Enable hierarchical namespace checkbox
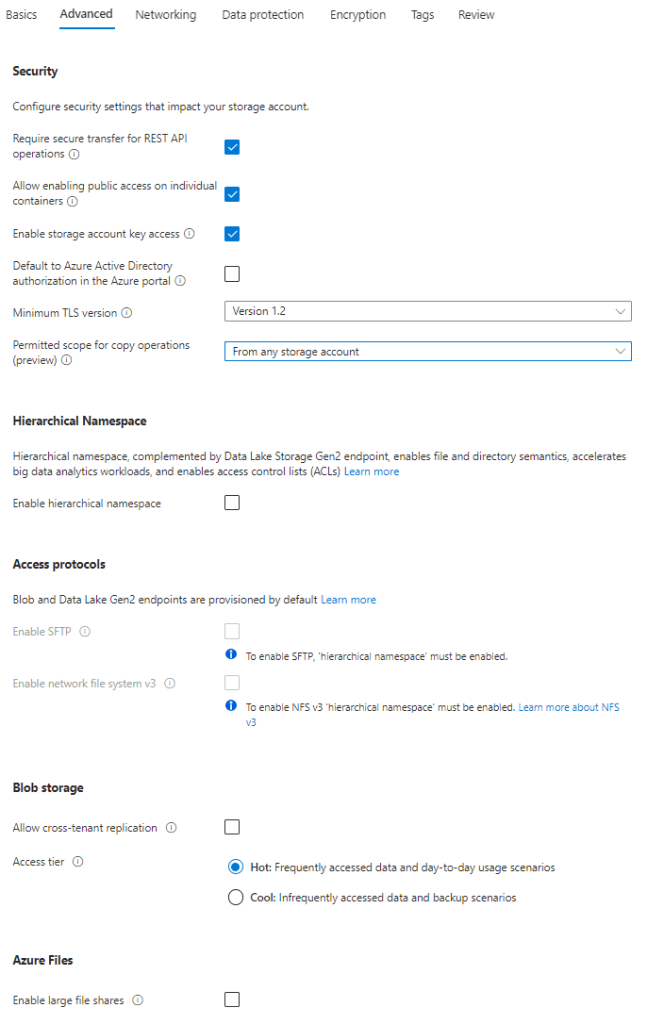Image resolution: width=664 pixels, height=1024 pixels. [x=232, y=503]
